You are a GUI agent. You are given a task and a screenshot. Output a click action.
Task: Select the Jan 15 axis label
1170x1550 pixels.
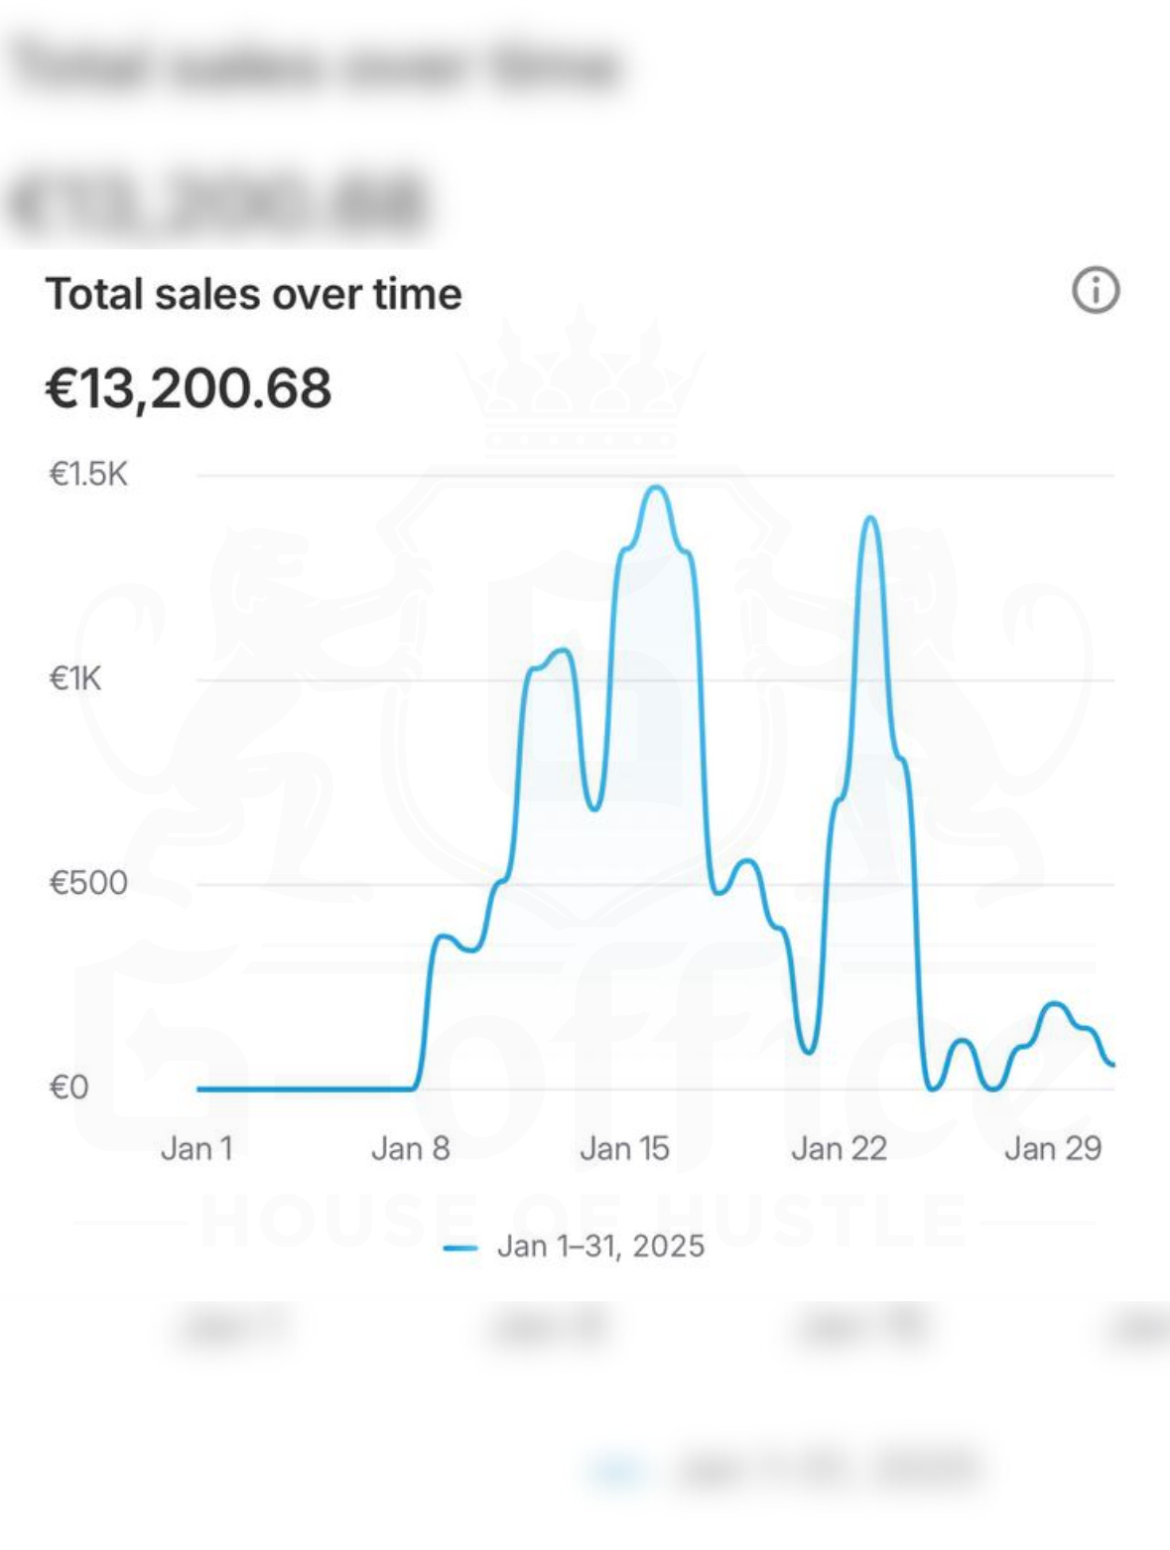[624, 1149]
